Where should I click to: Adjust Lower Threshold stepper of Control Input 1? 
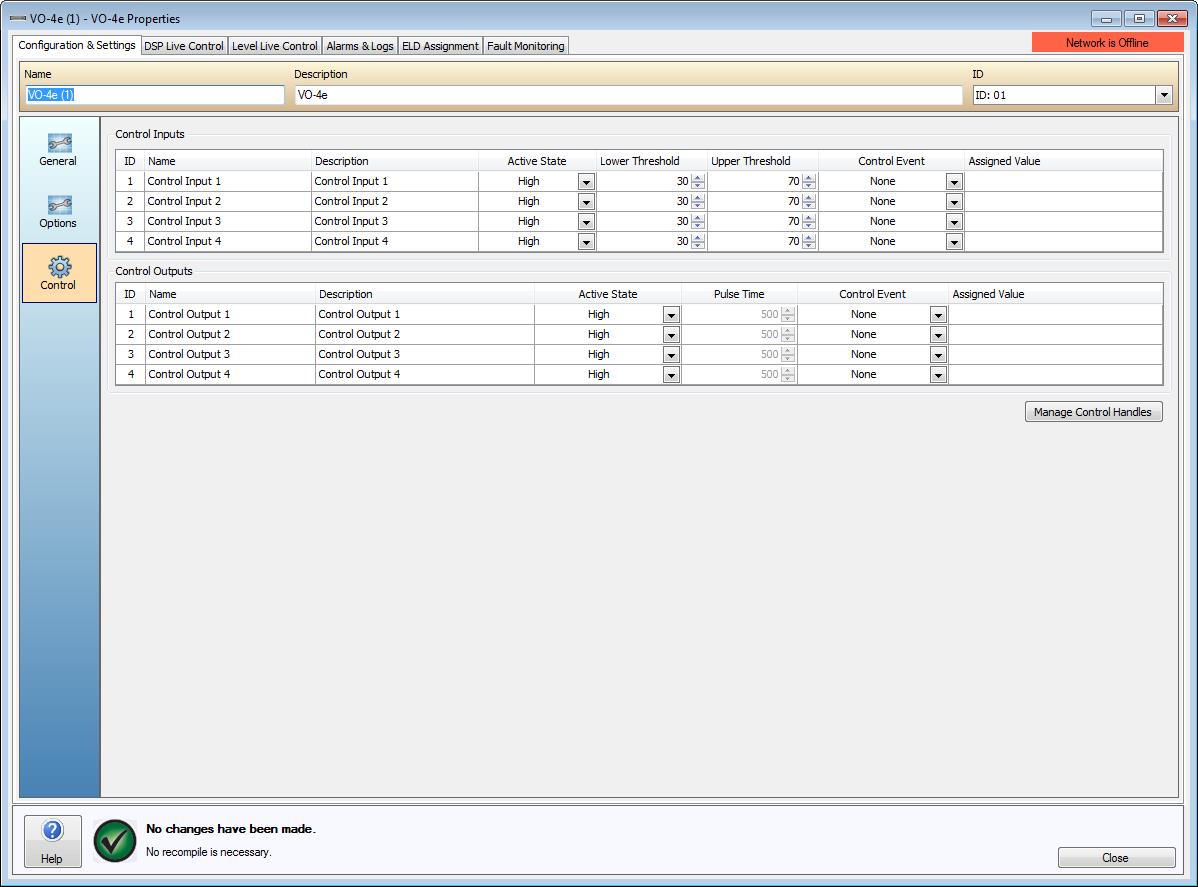[x=698, y=182]
